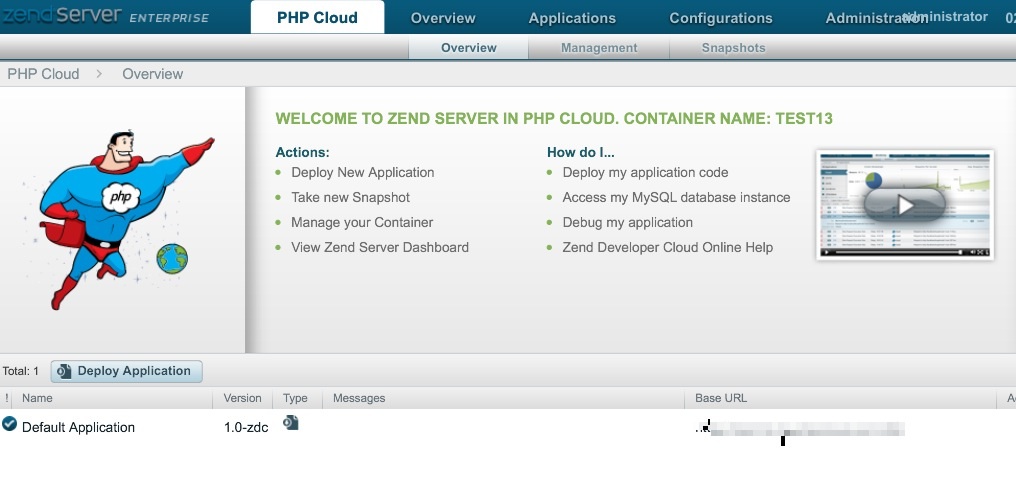
Task: Sort the table by Name column
Action: 38,398
